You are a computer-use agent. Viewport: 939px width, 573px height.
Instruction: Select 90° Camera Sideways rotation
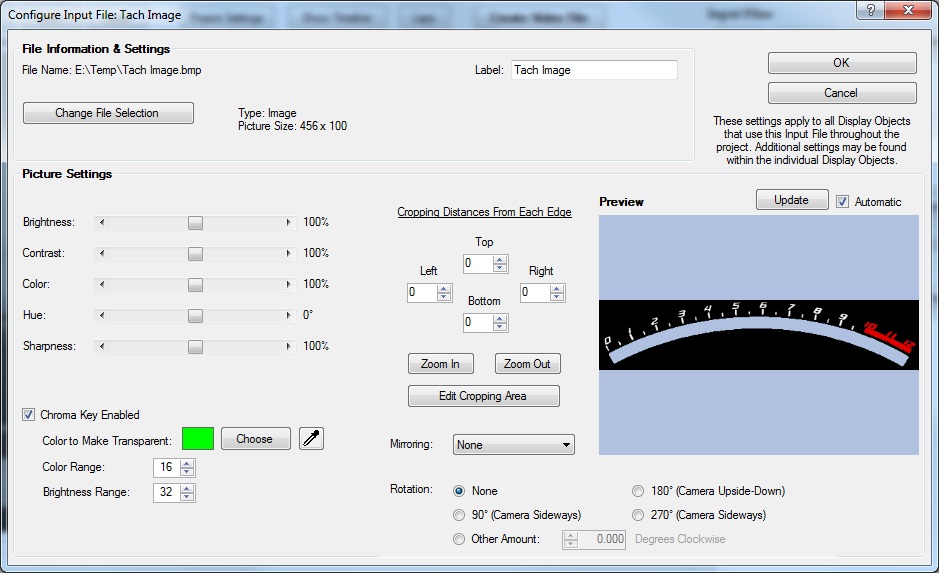point(459,515)
